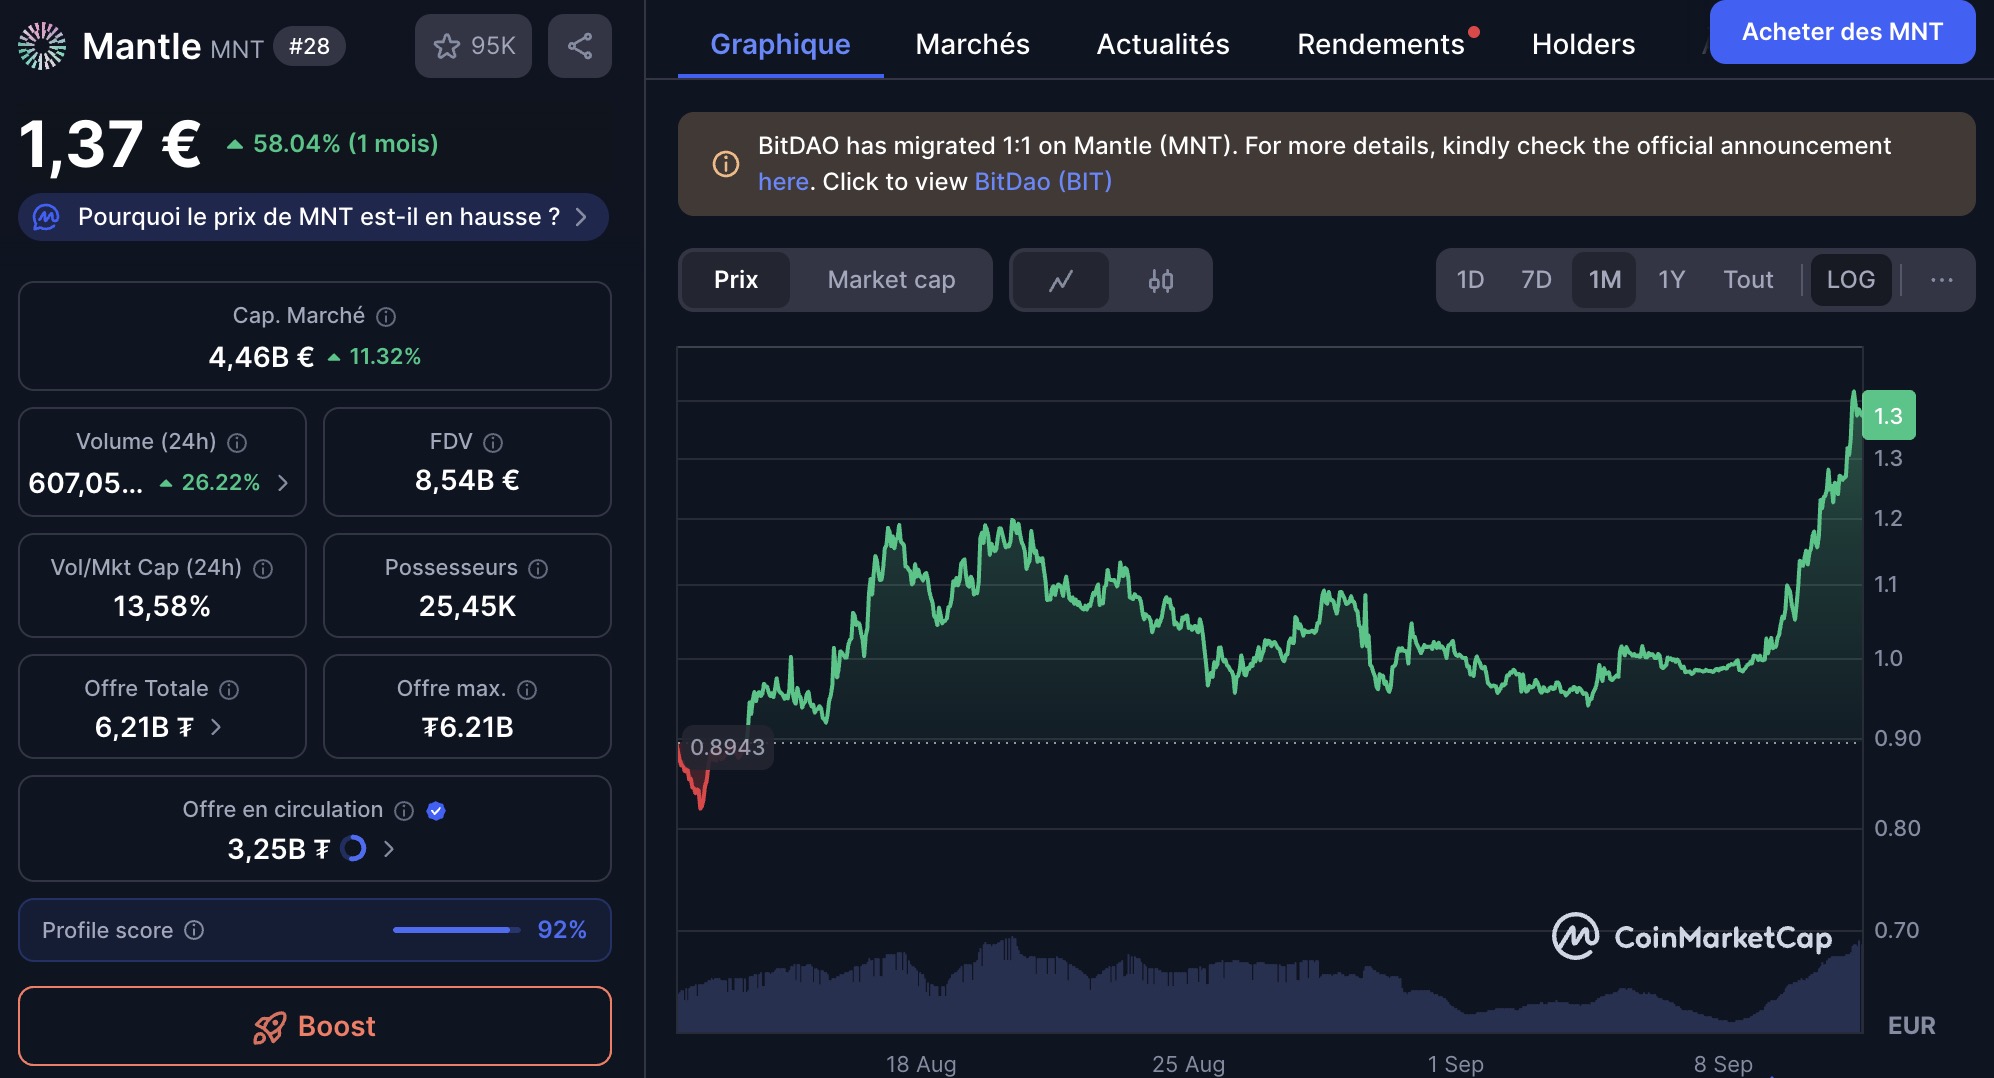
Task: Set chart range to Tout
Action: point(1748,280)
